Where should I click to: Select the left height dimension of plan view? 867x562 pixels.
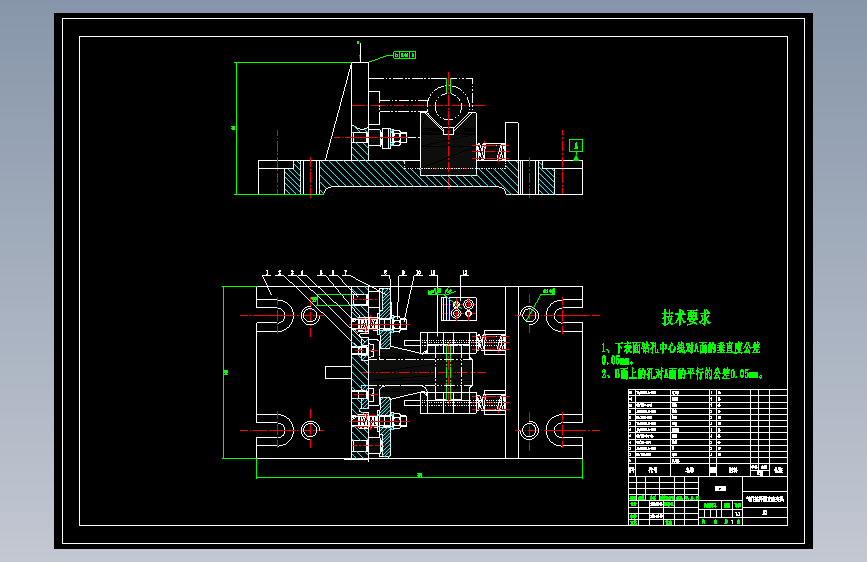coord(225,372)
